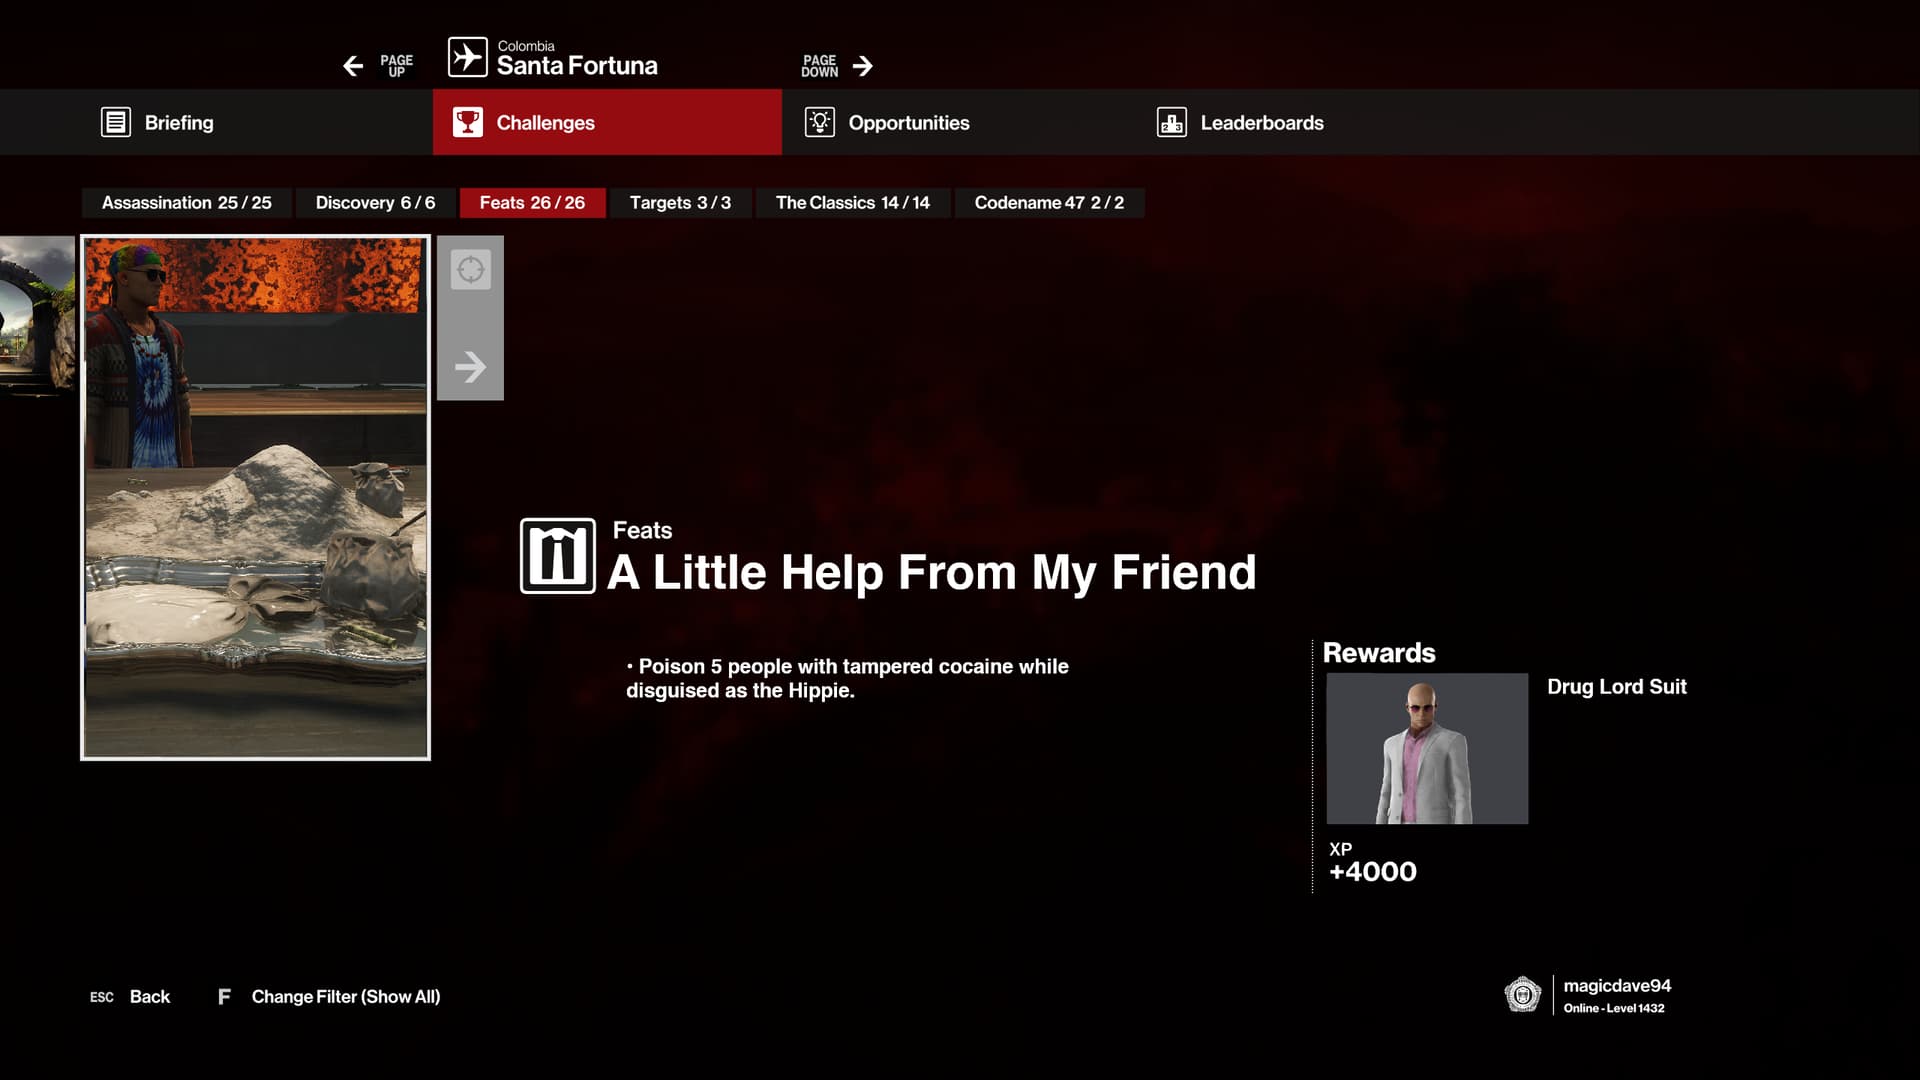1920x1080 pixels.
Task: Open the Leaderboards tab
Action: 1261,122
